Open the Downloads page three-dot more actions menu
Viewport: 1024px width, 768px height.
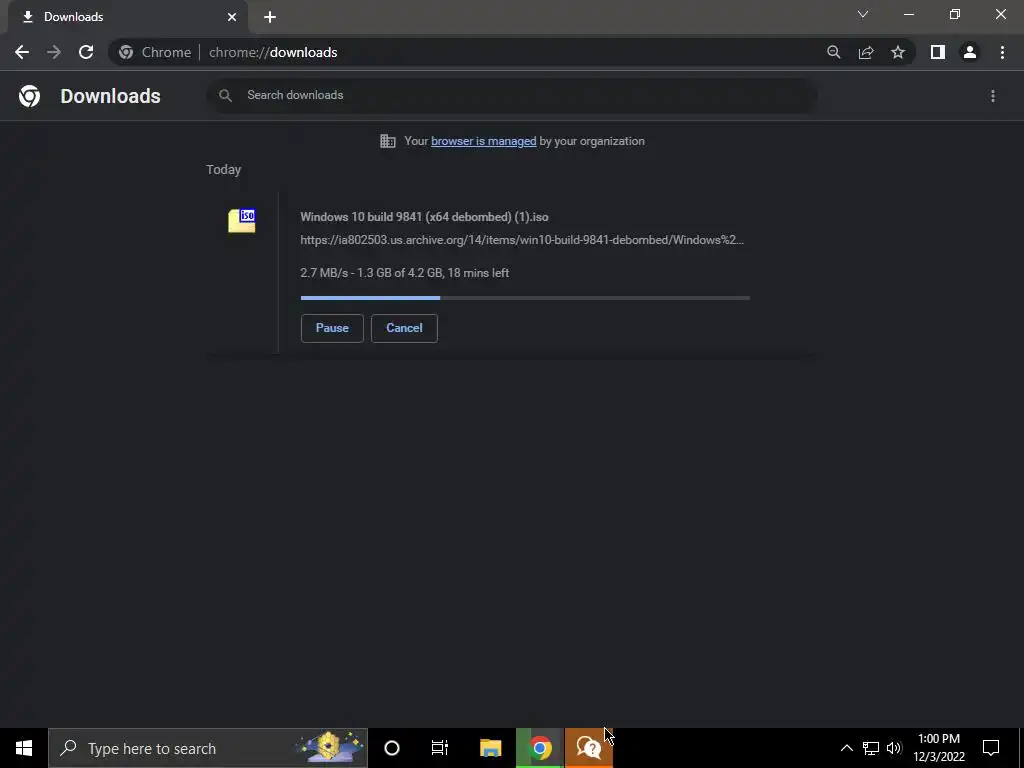pos(993,96)
